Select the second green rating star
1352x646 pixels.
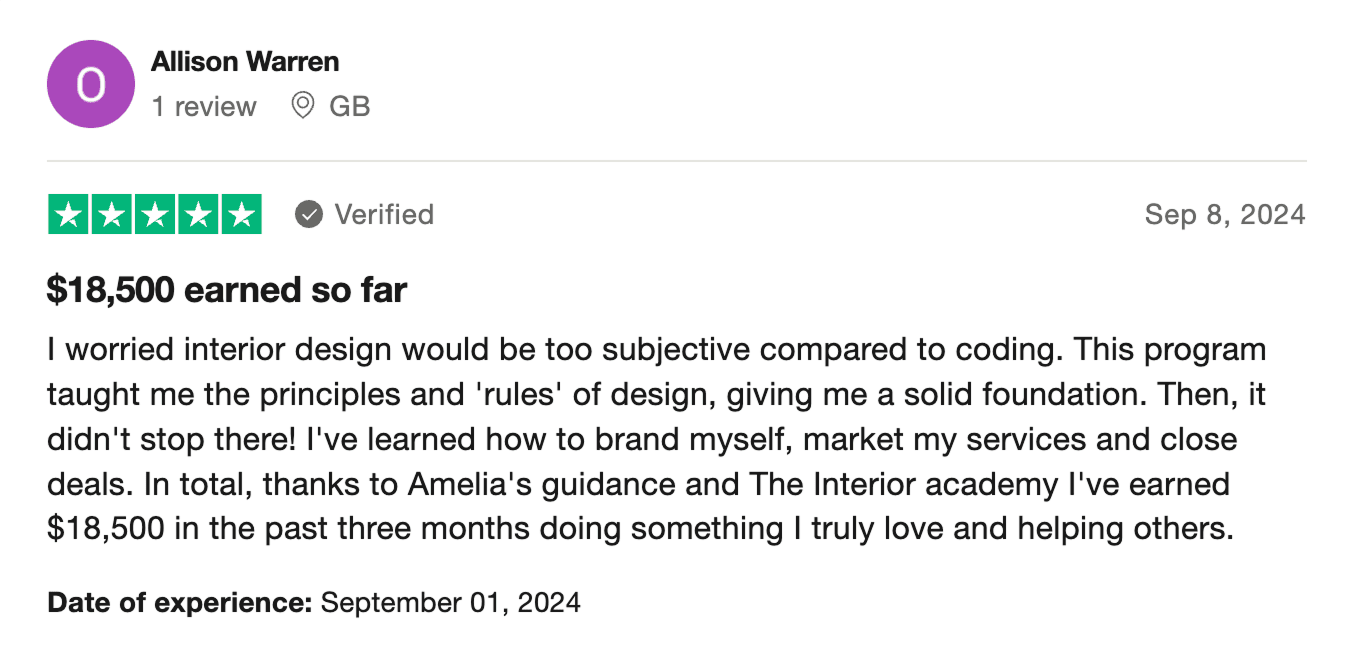point(111,215)
